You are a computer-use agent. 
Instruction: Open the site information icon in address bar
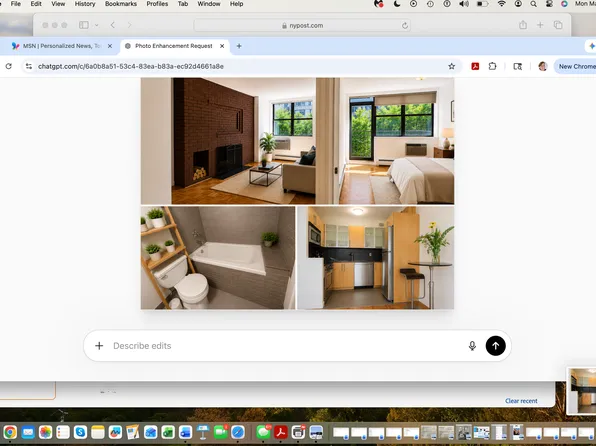tap(29, 66)
